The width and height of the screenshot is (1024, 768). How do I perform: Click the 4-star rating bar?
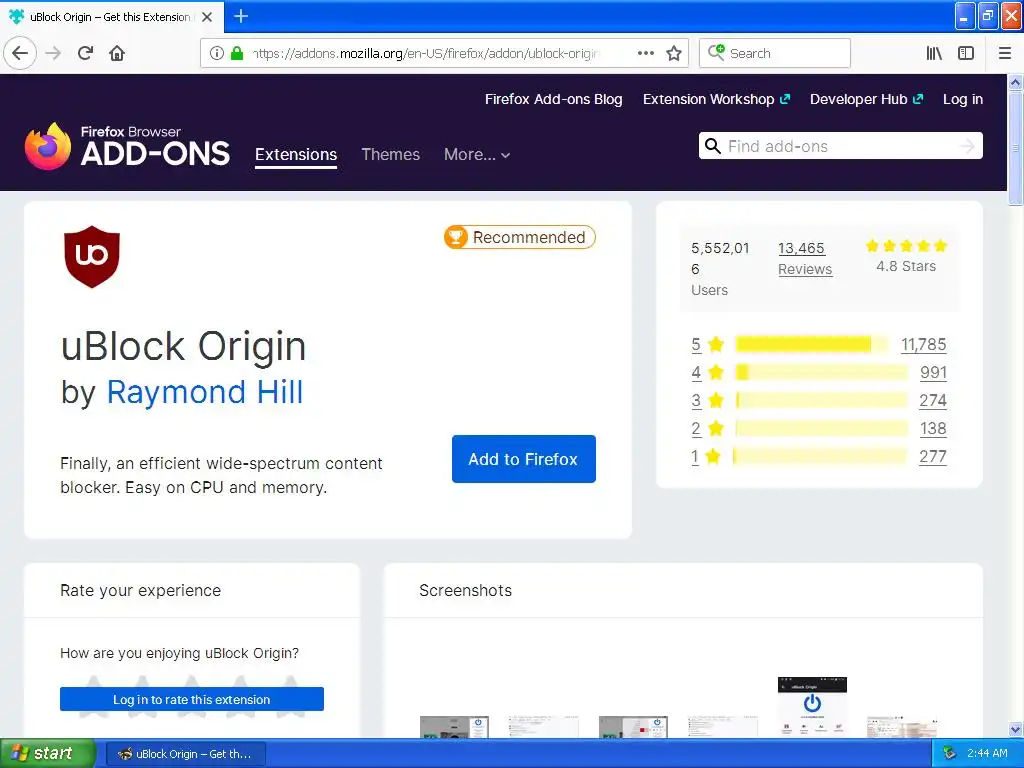pos(822,372)
